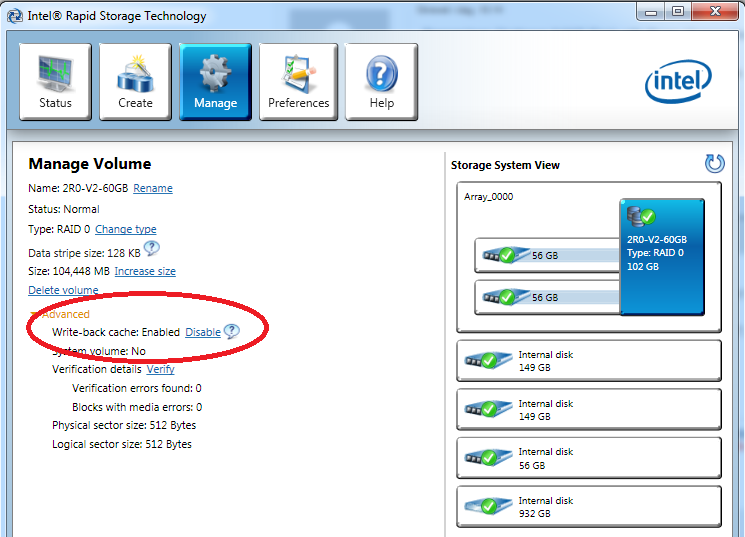Minimize the Intel RST window
The width and height of the screenshot is (745, 537).
pos(650,12)
